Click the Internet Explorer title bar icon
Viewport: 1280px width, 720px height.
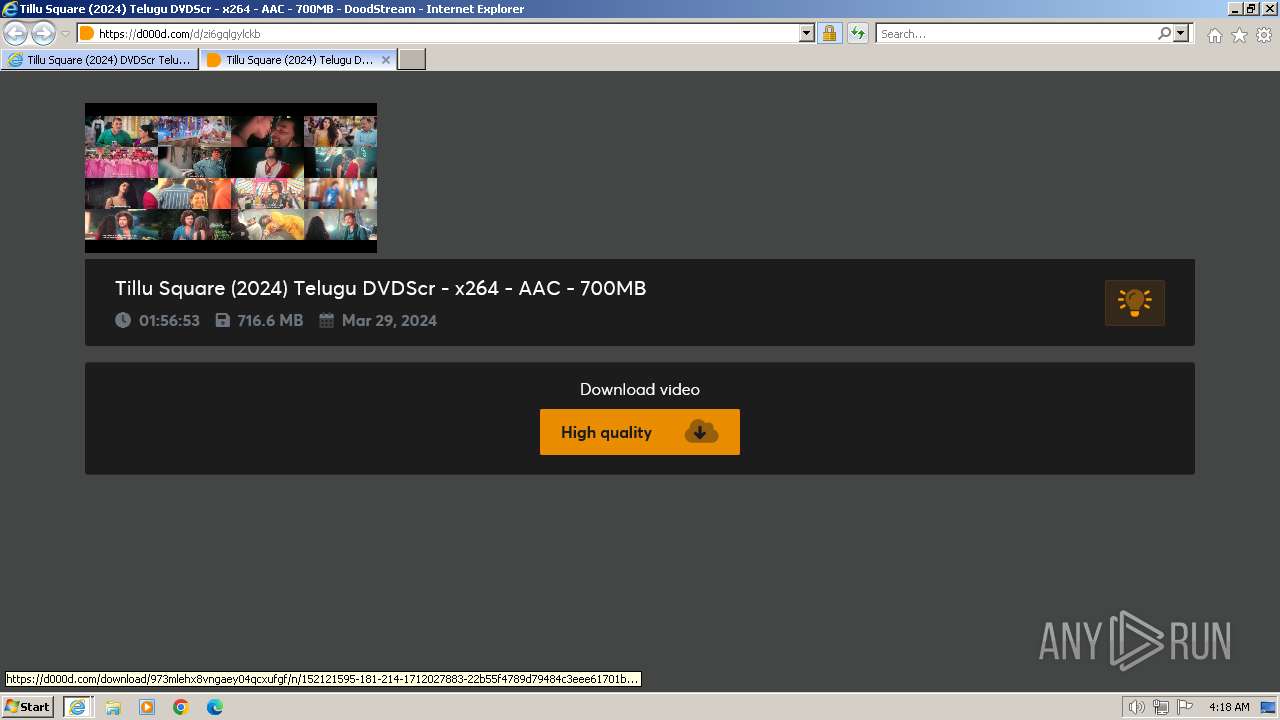pos(9,9)
